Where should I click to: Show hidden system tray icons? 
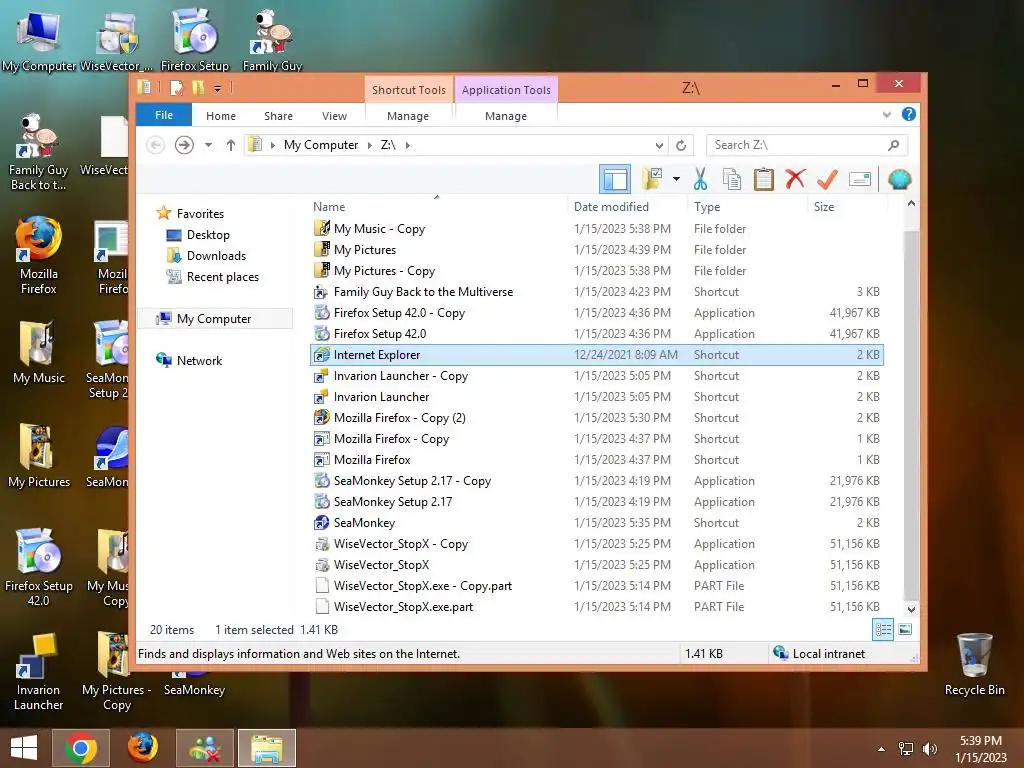click(882, 749)
